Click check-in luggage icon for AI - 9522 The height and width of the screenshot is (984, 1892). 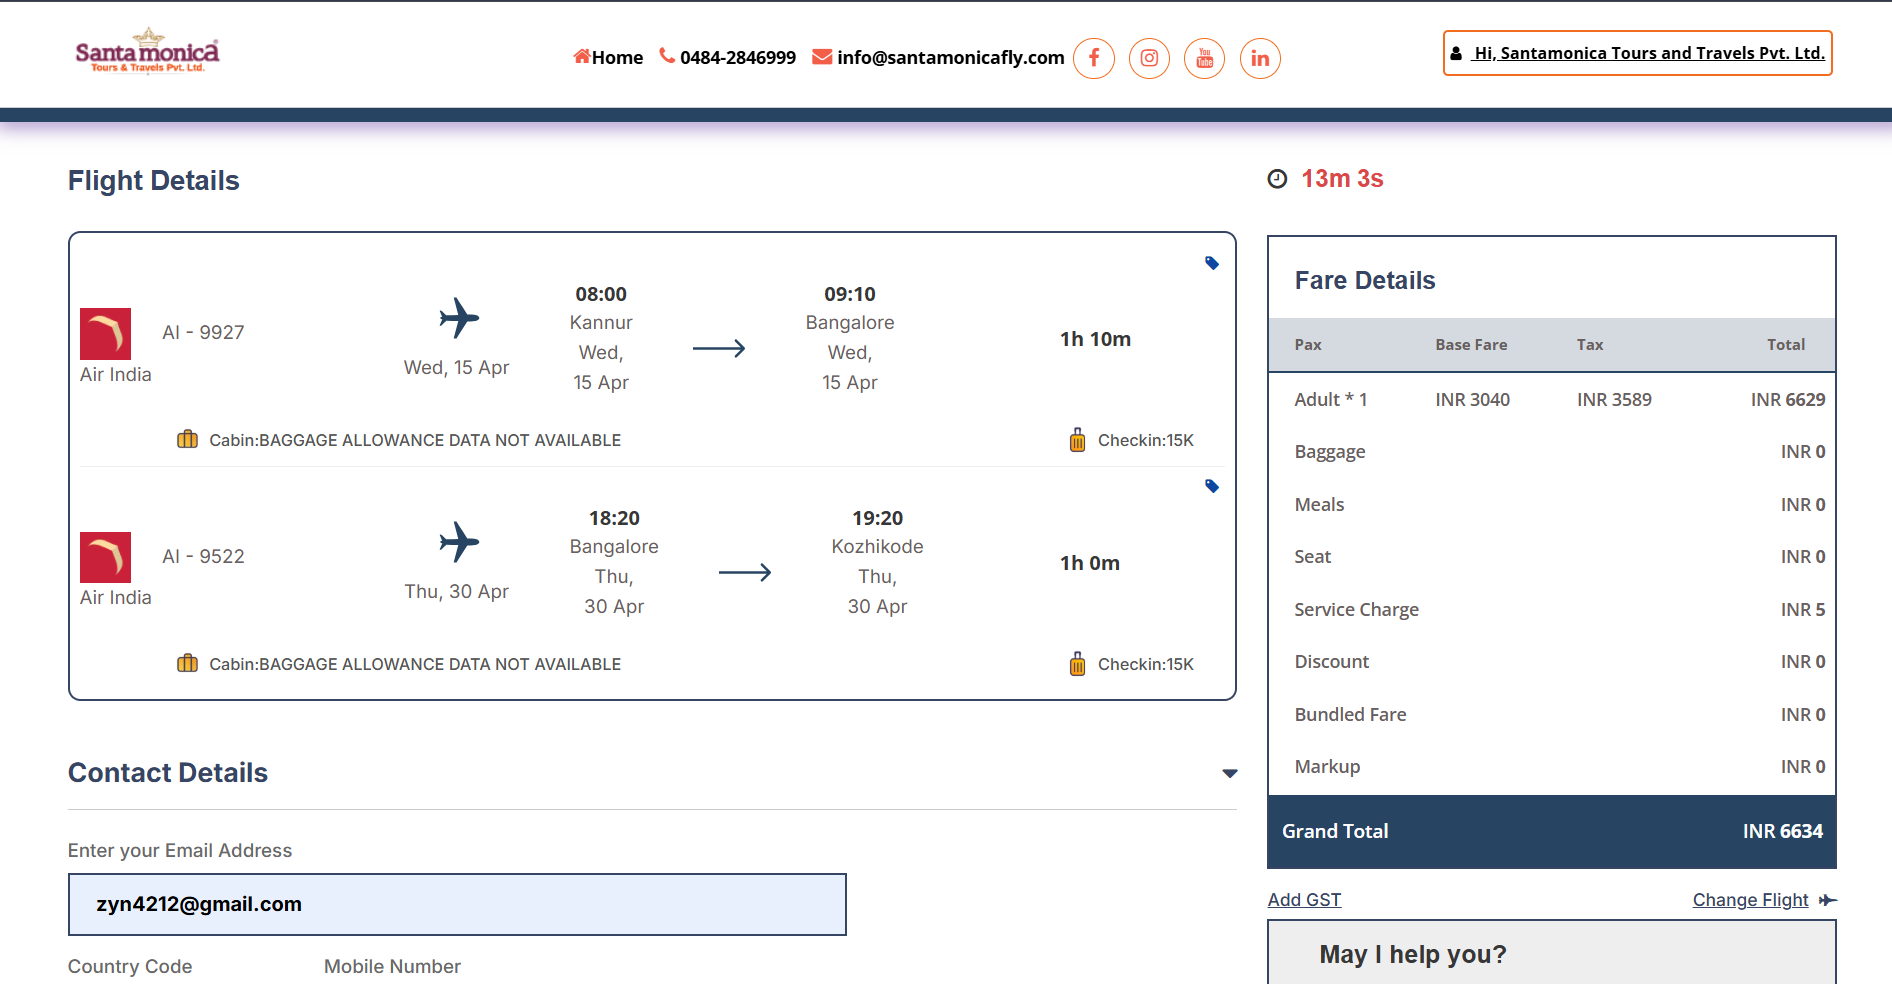point(1077,664)
